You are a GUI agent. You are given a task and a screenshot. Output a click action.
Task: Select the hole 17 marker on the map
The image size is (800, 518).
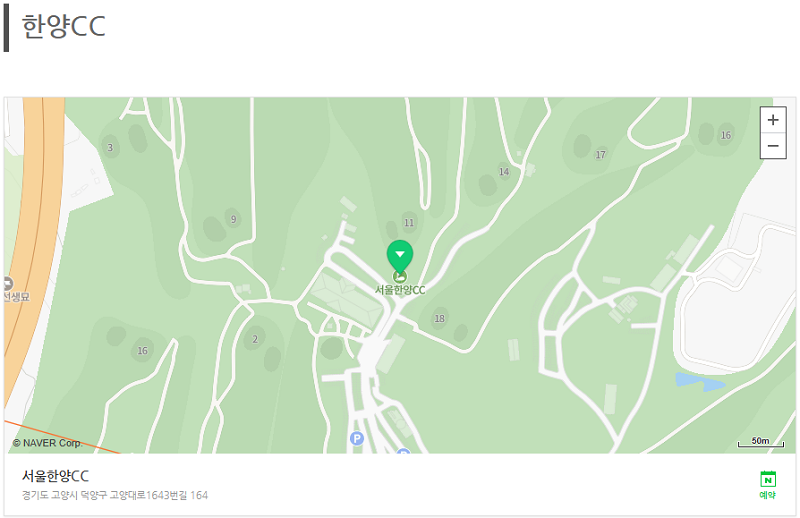(601, 155)
